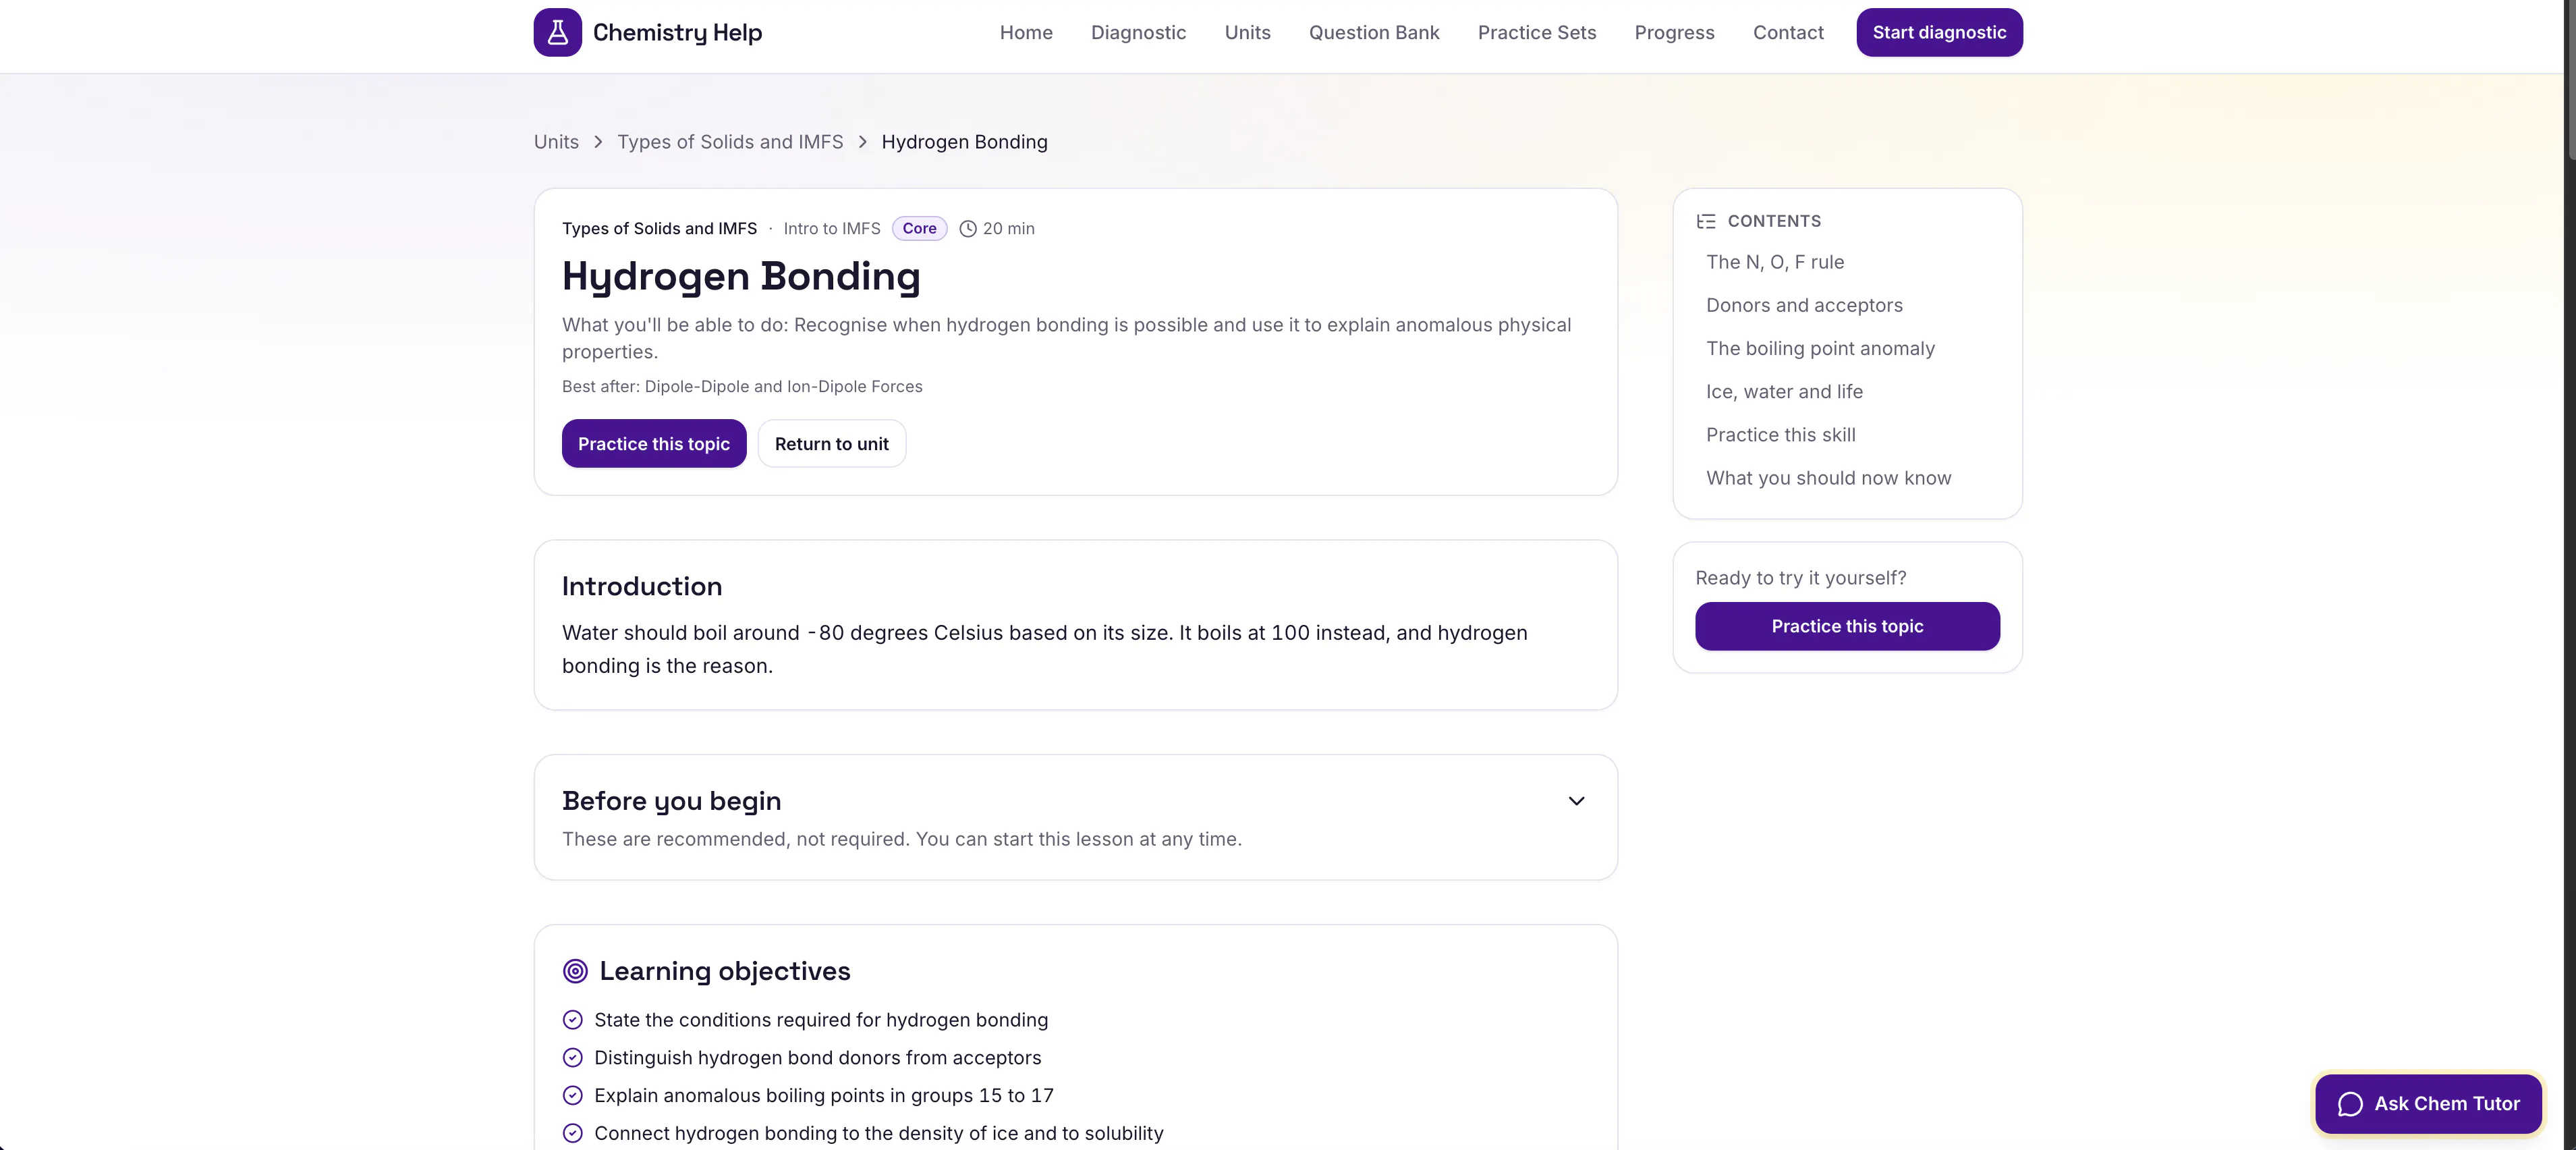Open the Progress page from navigation

pyautogui.click(x=1674, y=33)
